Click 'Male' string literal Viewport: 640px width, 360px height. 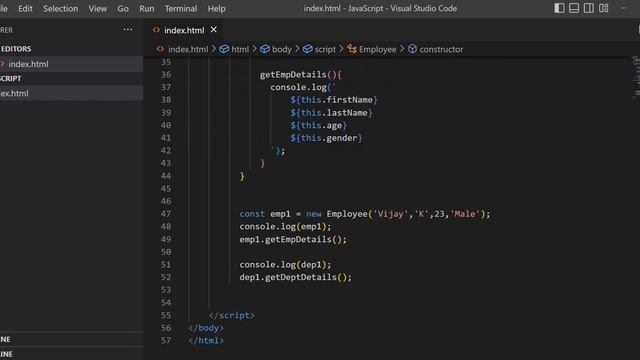(x=464, y=214)
